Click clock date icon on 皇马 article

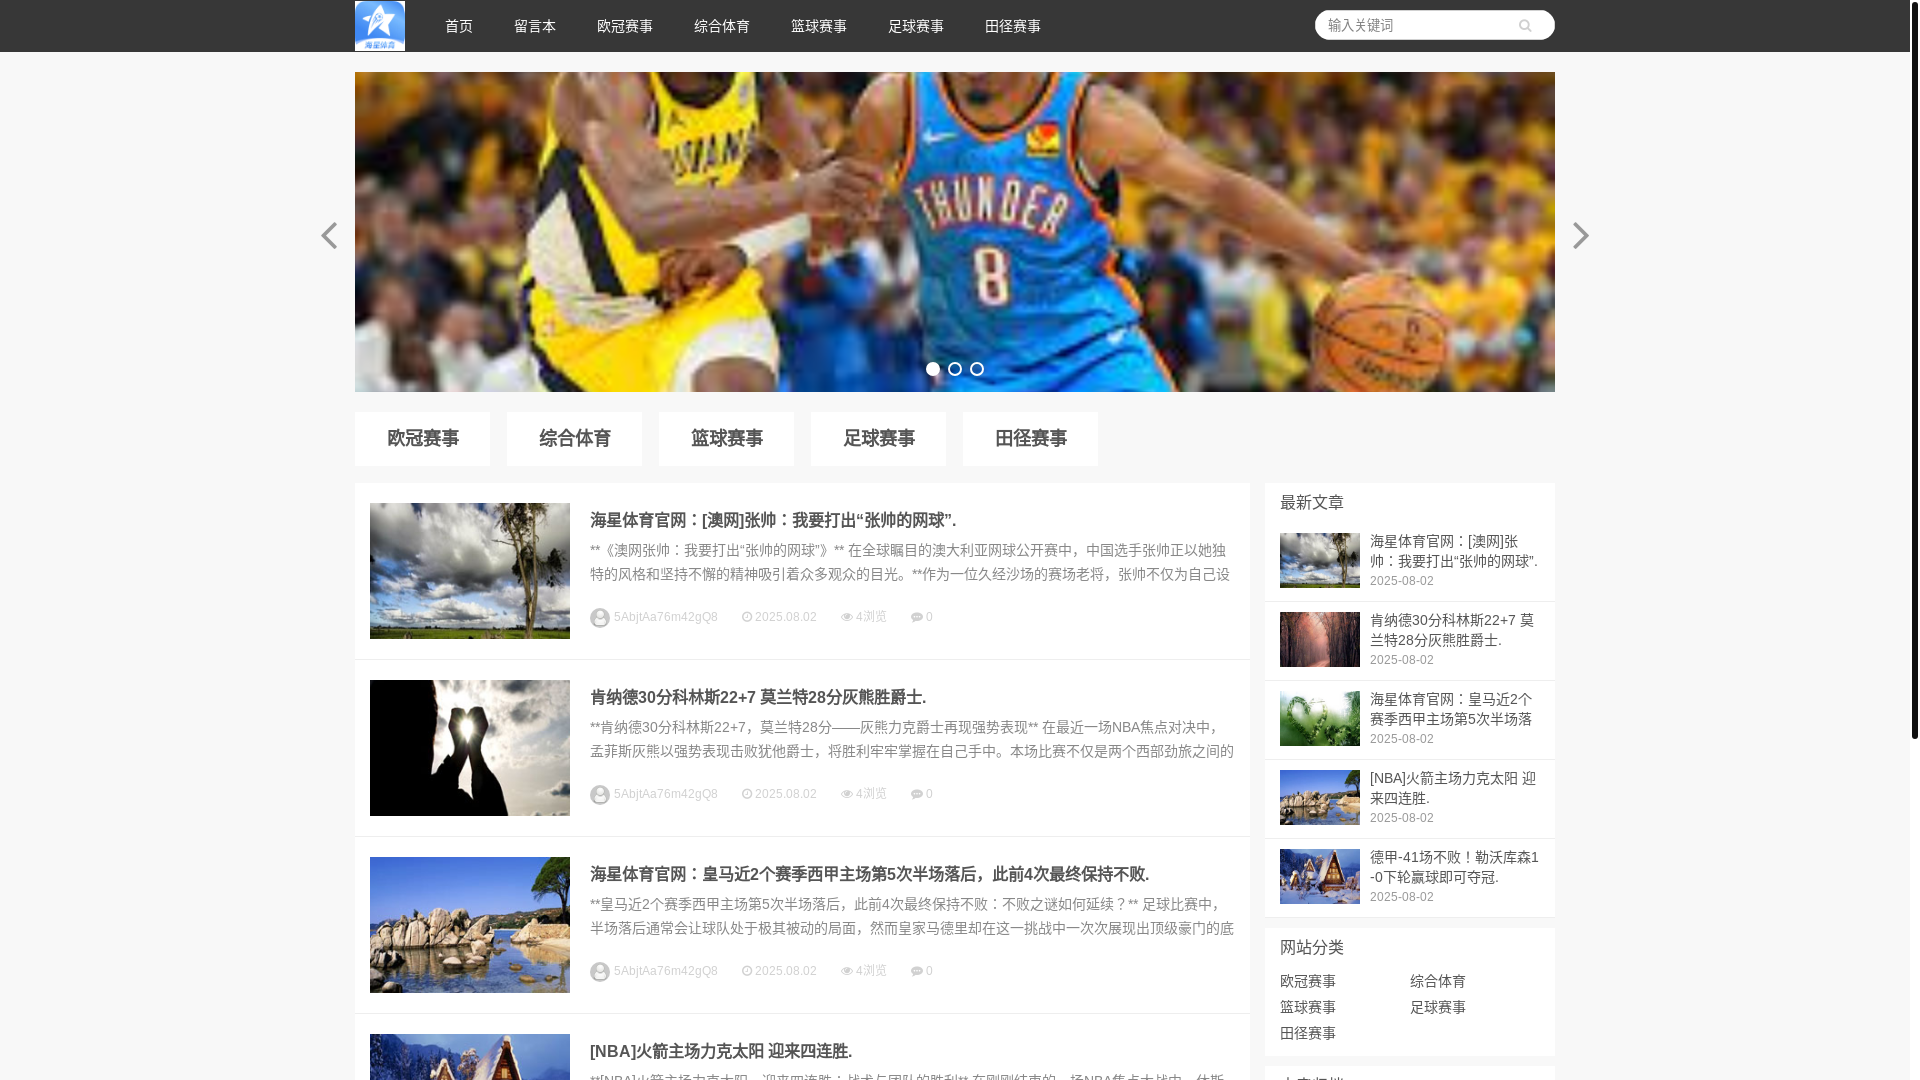coord(747,971)
